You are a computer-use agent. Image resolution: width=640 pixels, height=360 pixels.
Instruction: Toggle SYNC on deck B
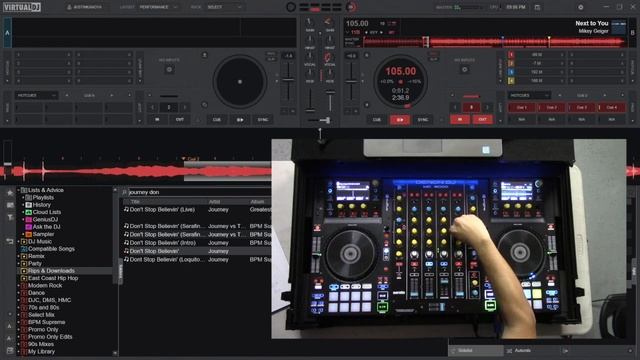[423, 120]
